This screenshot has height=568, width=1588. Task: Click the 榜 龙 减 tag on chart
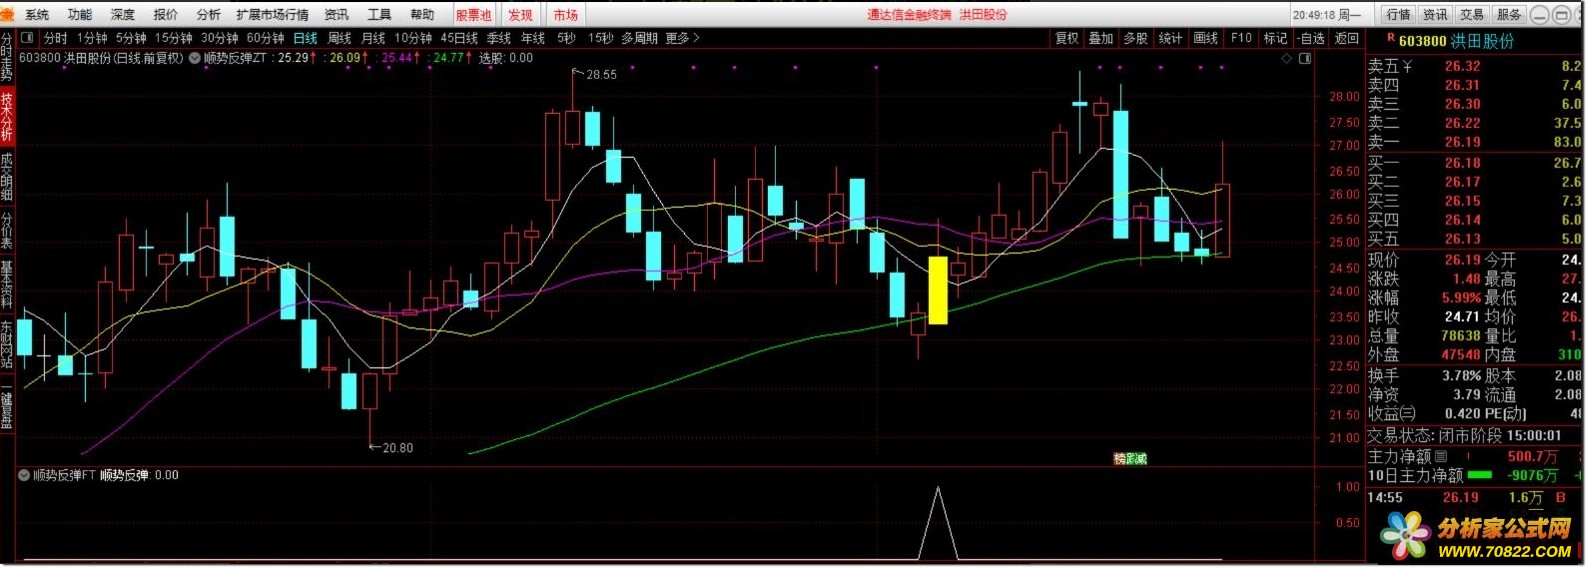[x=1130, y=459]
